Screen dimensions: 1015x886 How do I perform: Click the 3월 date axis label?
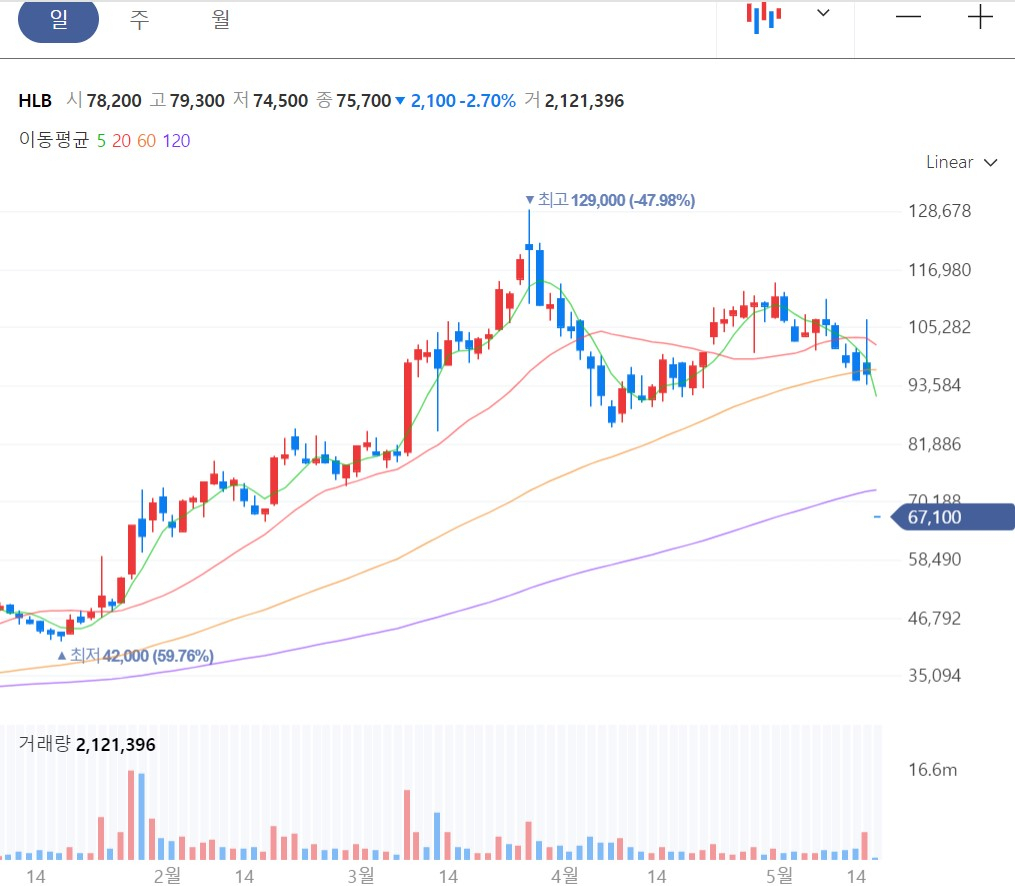(361, 876)
